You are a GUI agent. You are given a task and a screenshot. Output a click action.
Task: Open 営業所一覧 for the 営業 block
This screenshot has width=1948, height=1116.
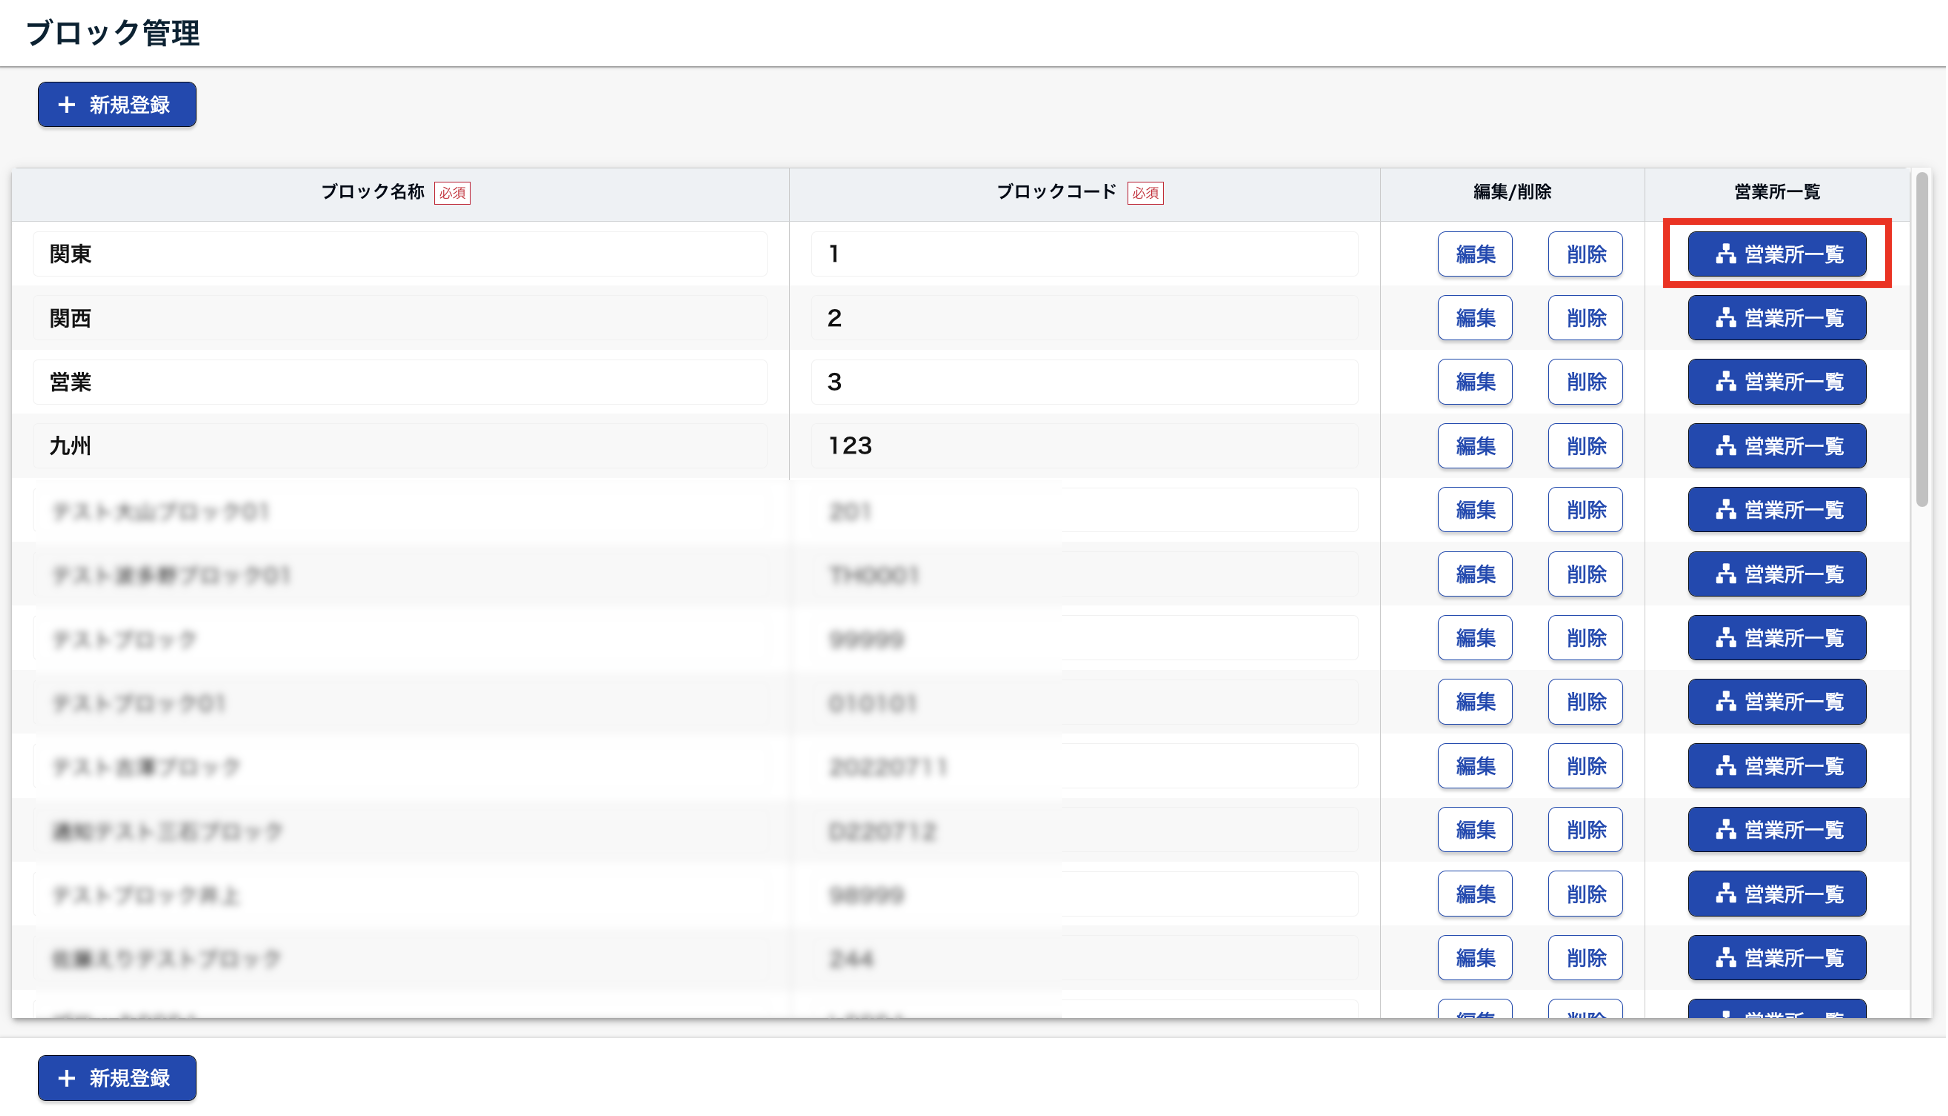pyautogui.click(x=1777, y=382)
